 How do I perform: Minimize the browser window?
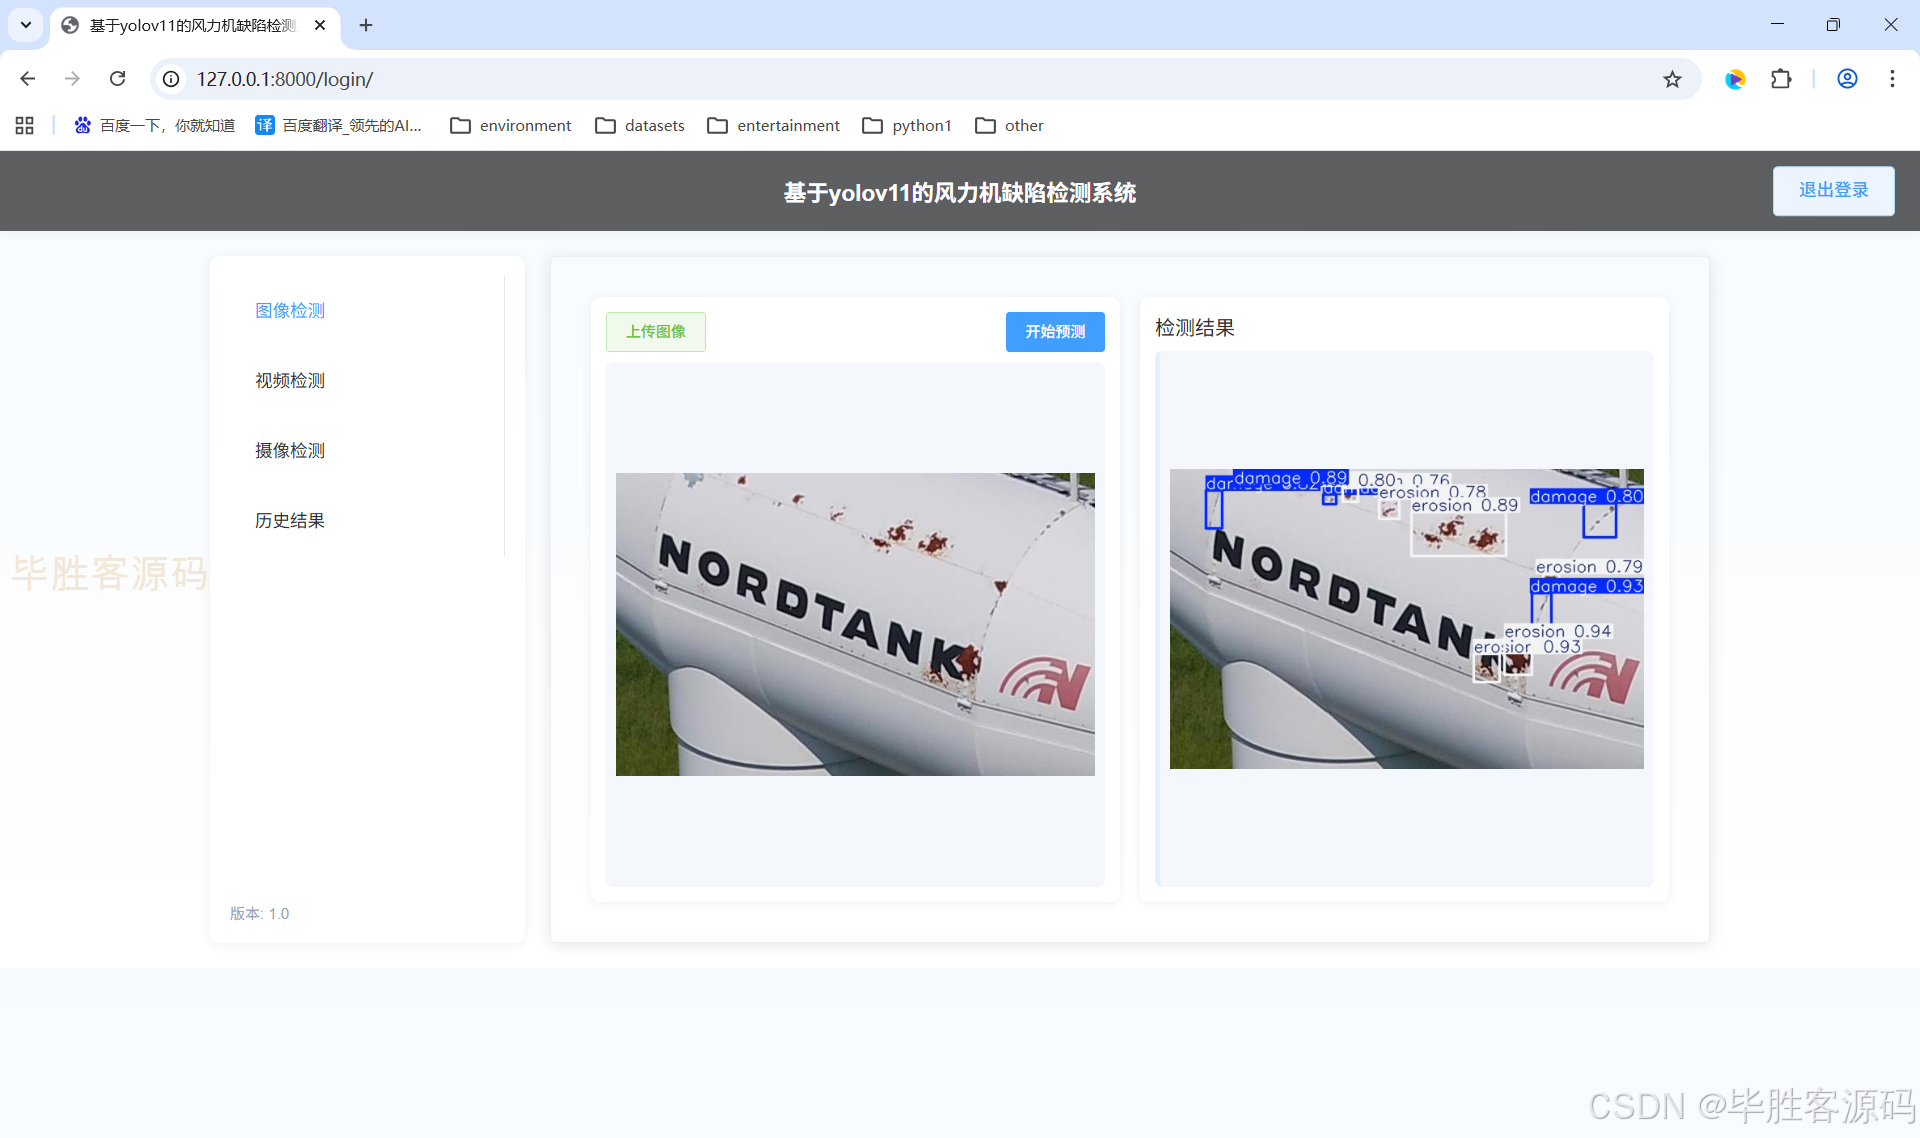tap(1777, 25)
